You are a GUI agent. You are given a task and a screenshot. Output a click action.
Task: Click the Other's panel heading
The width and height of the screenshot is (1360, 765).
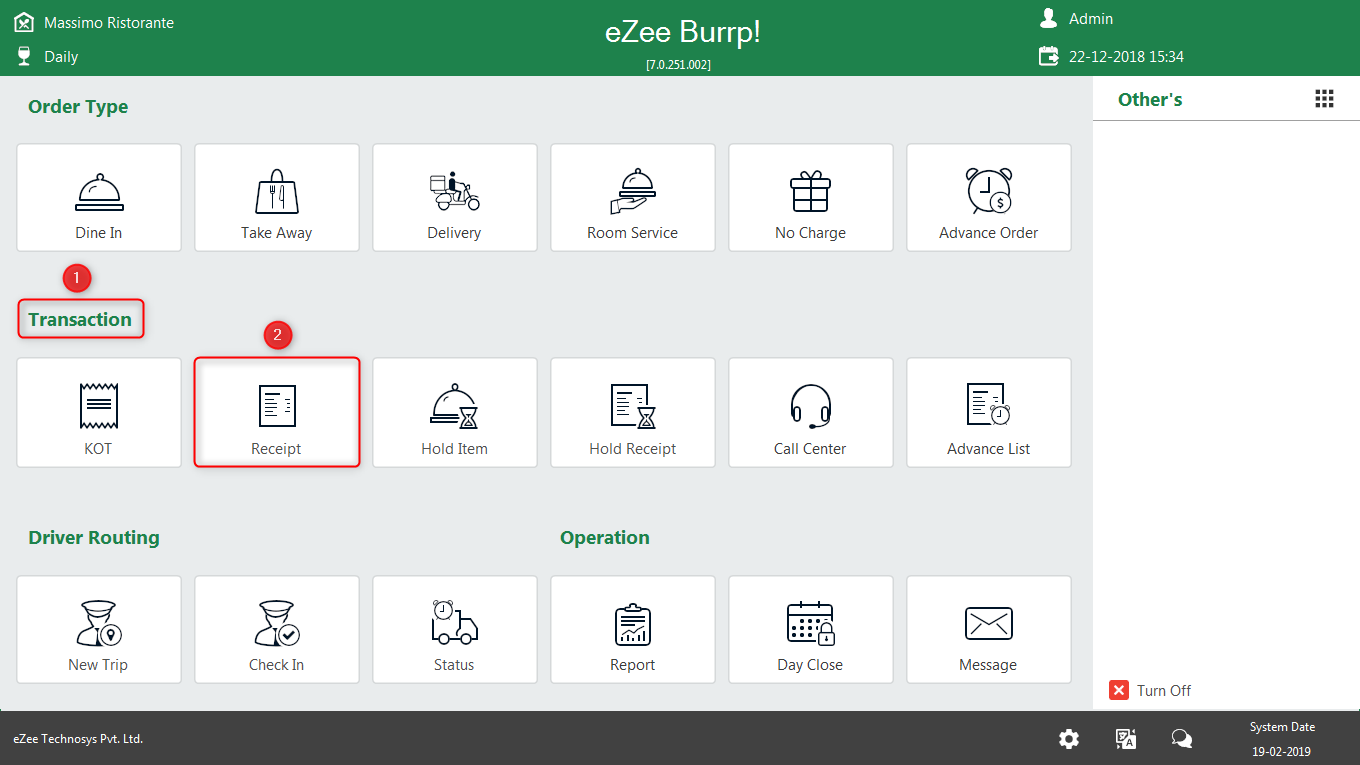coord(1150,99)
